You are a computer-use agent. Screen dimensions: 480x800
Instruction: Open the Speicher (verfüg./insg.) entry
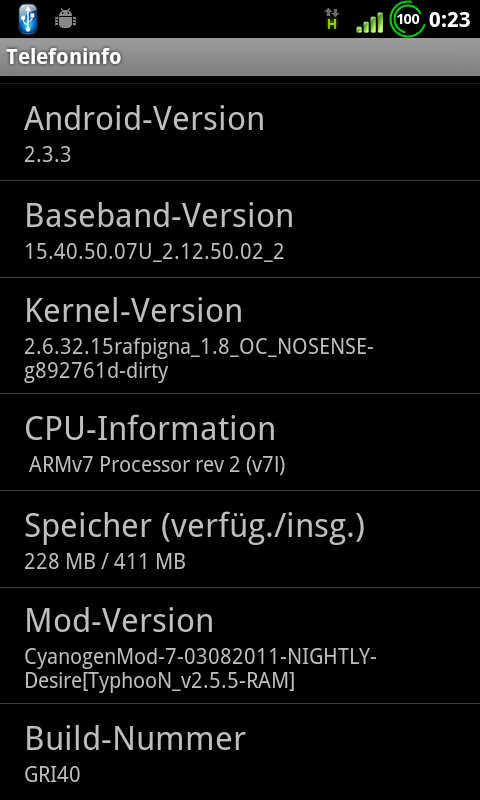pyautogui.click(x=240, y=539)
